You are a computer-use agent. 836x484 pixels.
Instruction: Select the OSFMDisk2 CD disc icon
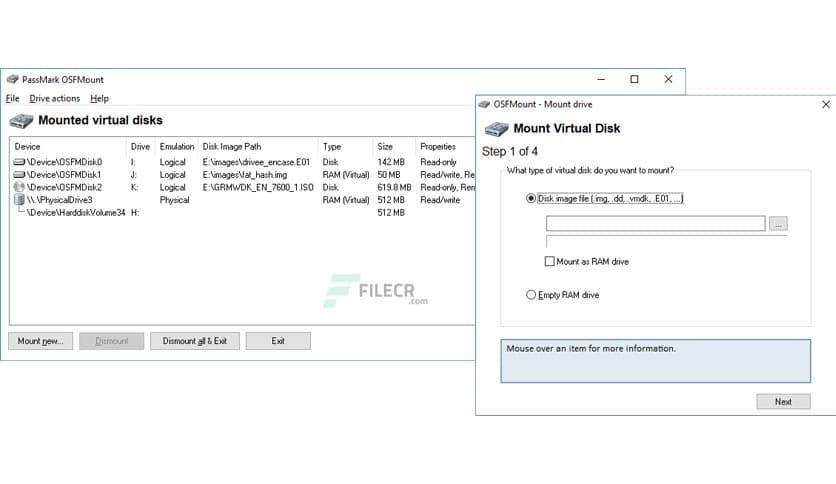[x=19, y=187]
